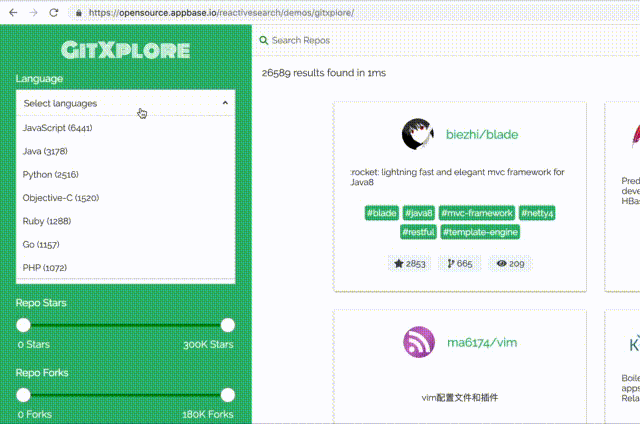Image resolution: width=640 pixels, height=424 pixels.
Task: Click the Repo Stars minimum slider handle
Action: (23, 325)
